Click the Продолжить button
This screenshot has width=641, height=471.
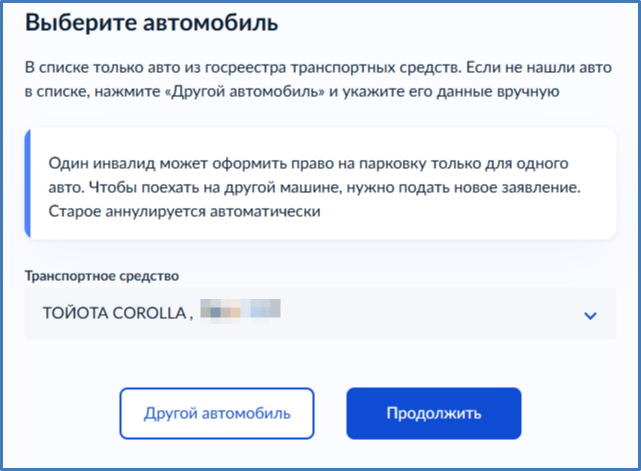(x=434, y=413)
